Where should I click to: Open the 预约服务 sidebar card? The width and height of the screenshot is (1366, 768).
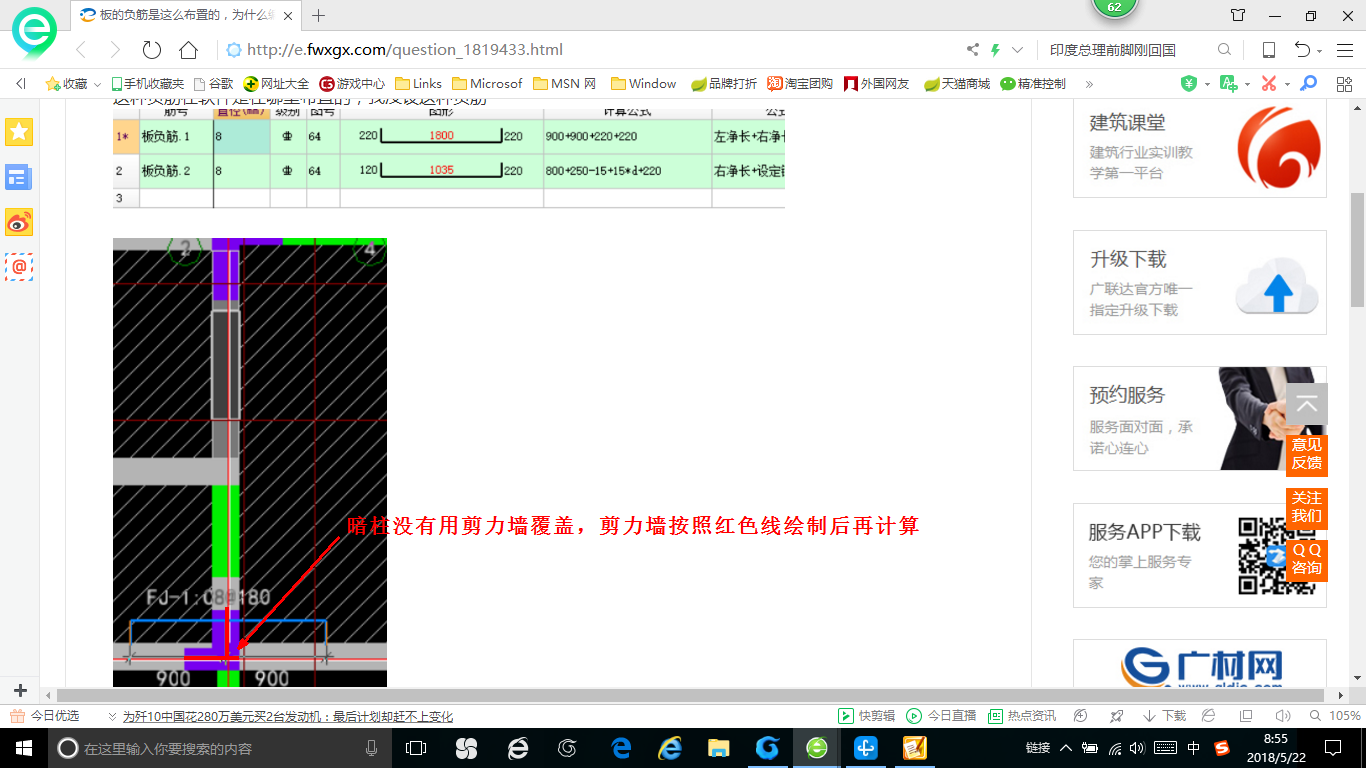point(1200,418)
